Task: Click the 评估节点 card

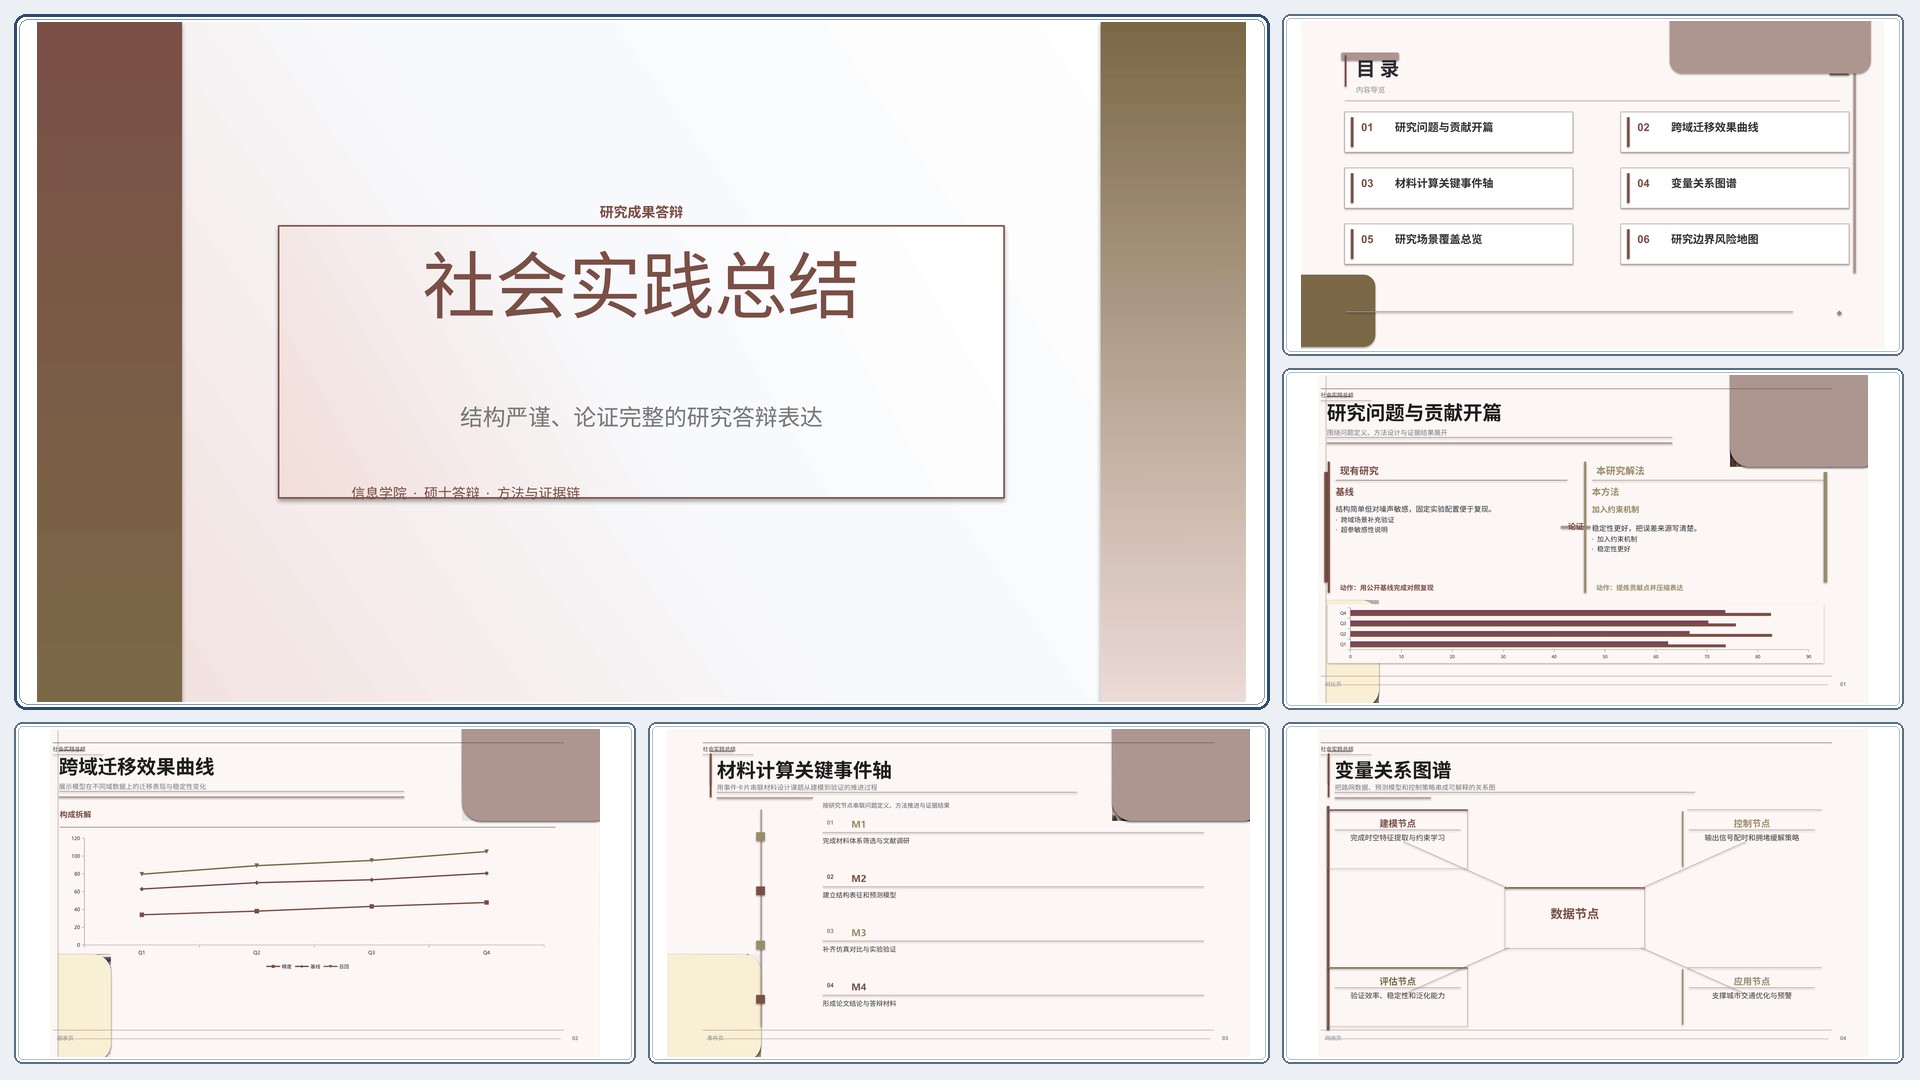Action: (1398, 997)
